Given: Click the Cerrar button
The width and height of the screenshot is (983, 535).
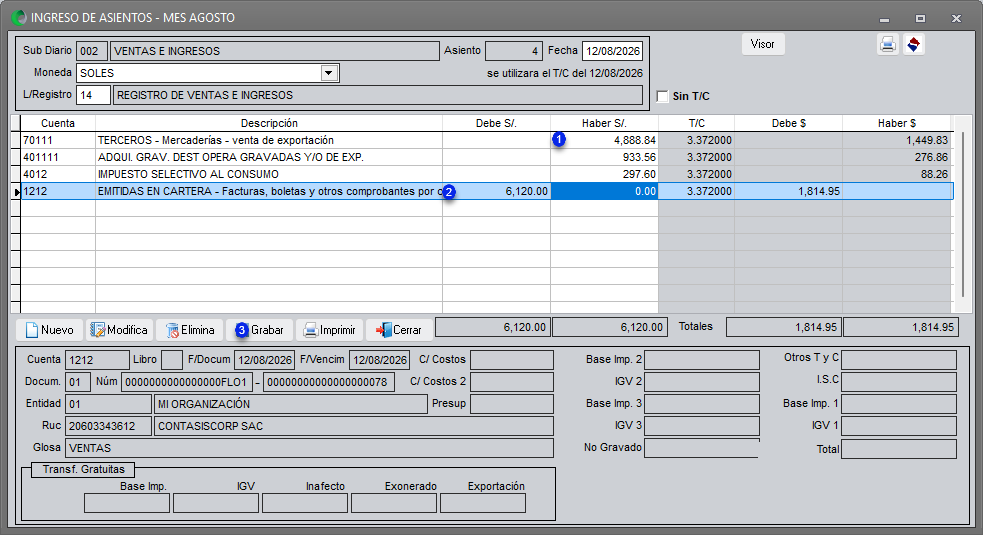Looking at the screenshot, I should coord(399,330).
